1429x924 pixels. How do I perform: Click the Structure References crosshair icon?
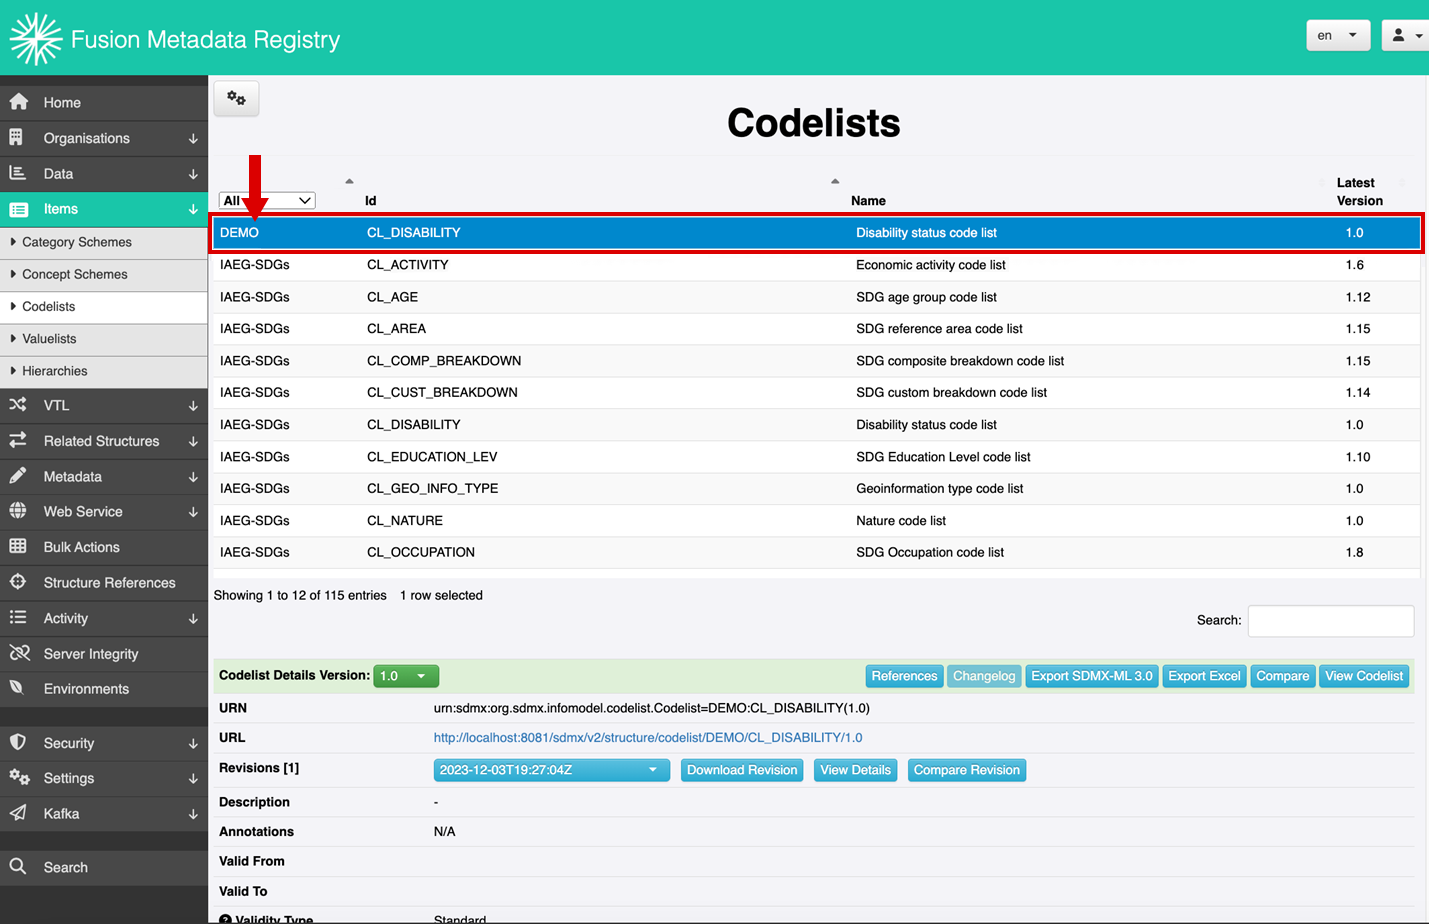pos(19,582)
